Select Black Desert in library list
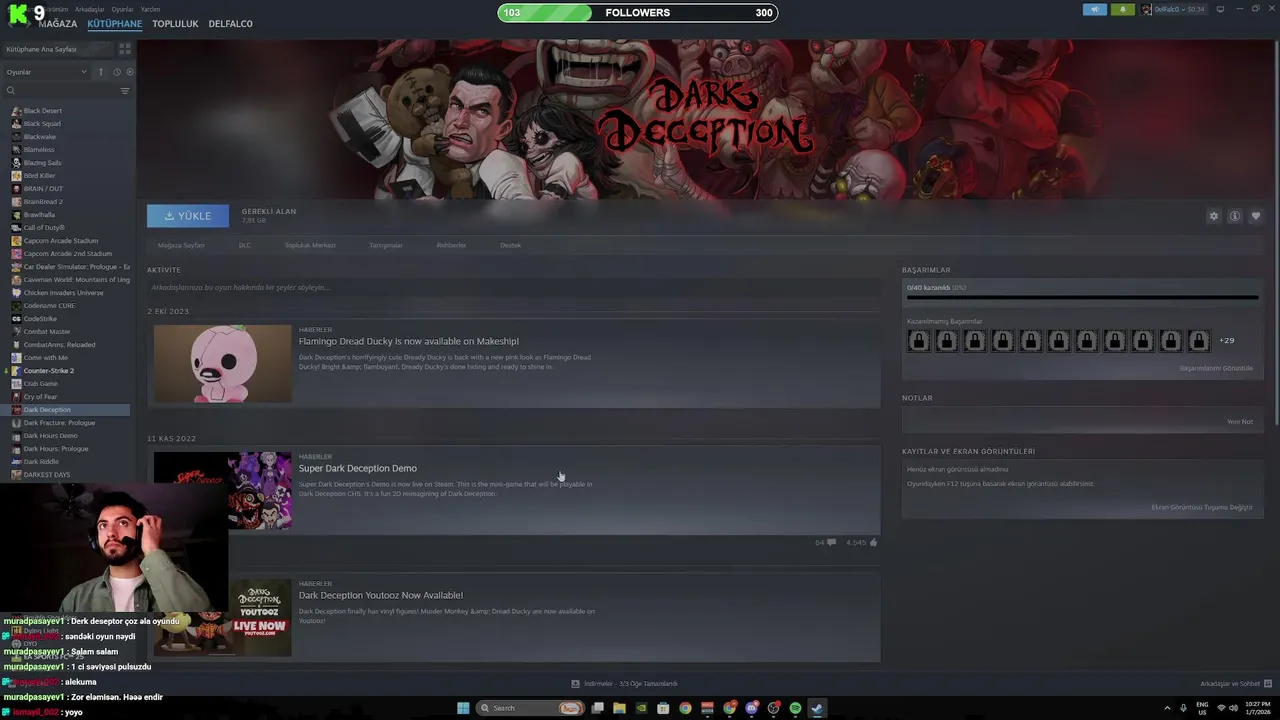 [x=43, y=111]
